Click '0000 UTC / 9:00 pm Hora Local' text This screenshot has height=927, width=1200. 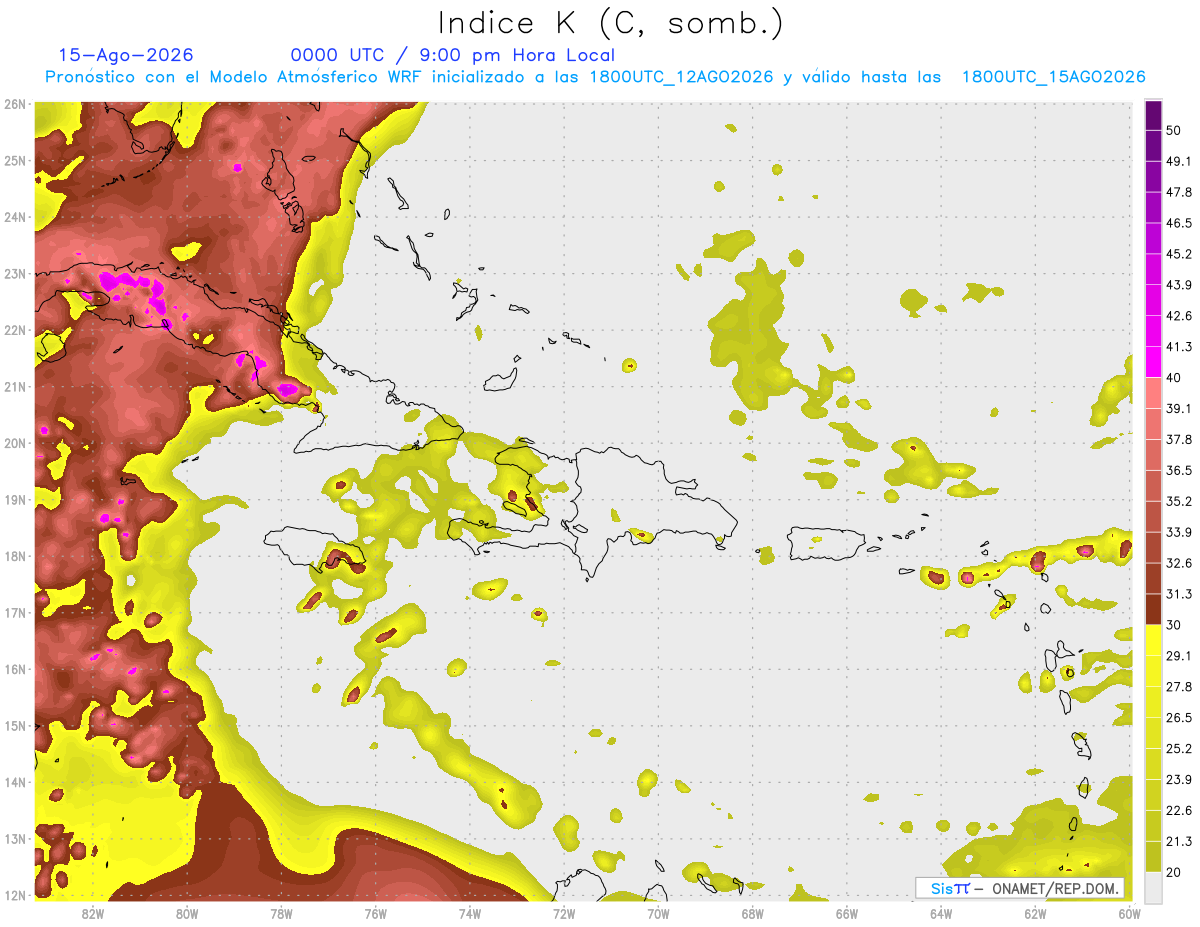click(x=453, y=55)
